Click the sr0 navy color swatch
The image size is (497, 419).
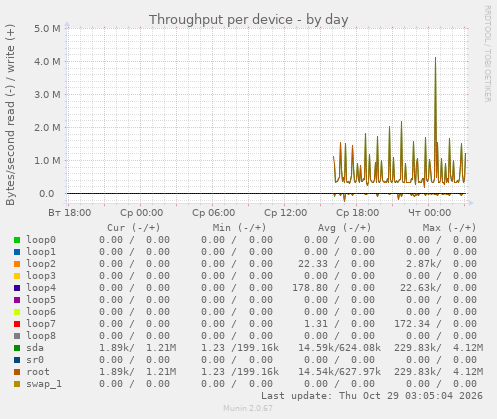coord(17,360)
